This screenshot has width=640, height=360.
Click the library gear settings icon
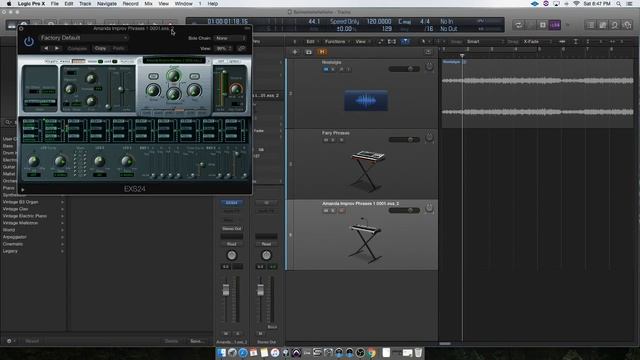click(10, 341)
